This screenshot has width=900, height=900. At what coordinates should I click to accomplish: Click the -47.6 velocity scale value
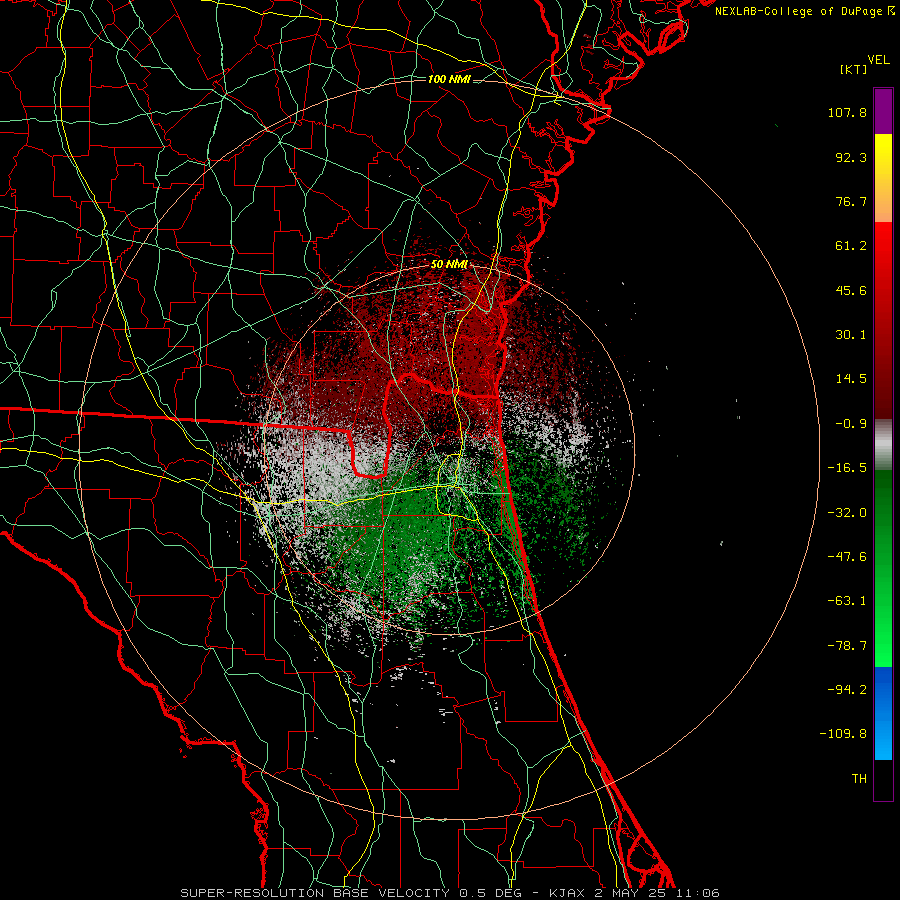tap(847, 557)
